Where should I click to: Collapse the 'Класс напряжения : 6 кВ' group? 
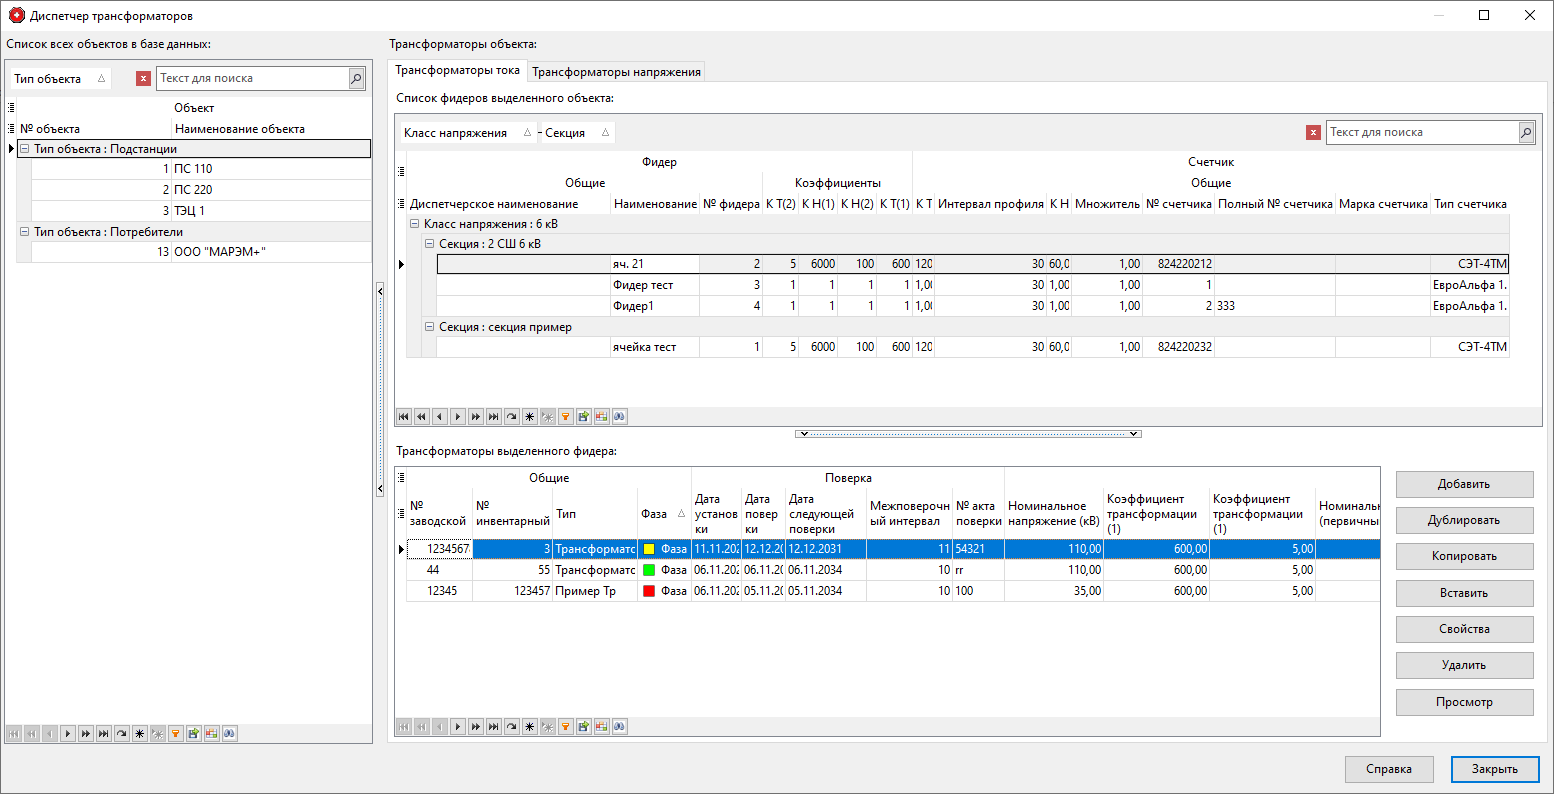(414, 224)
